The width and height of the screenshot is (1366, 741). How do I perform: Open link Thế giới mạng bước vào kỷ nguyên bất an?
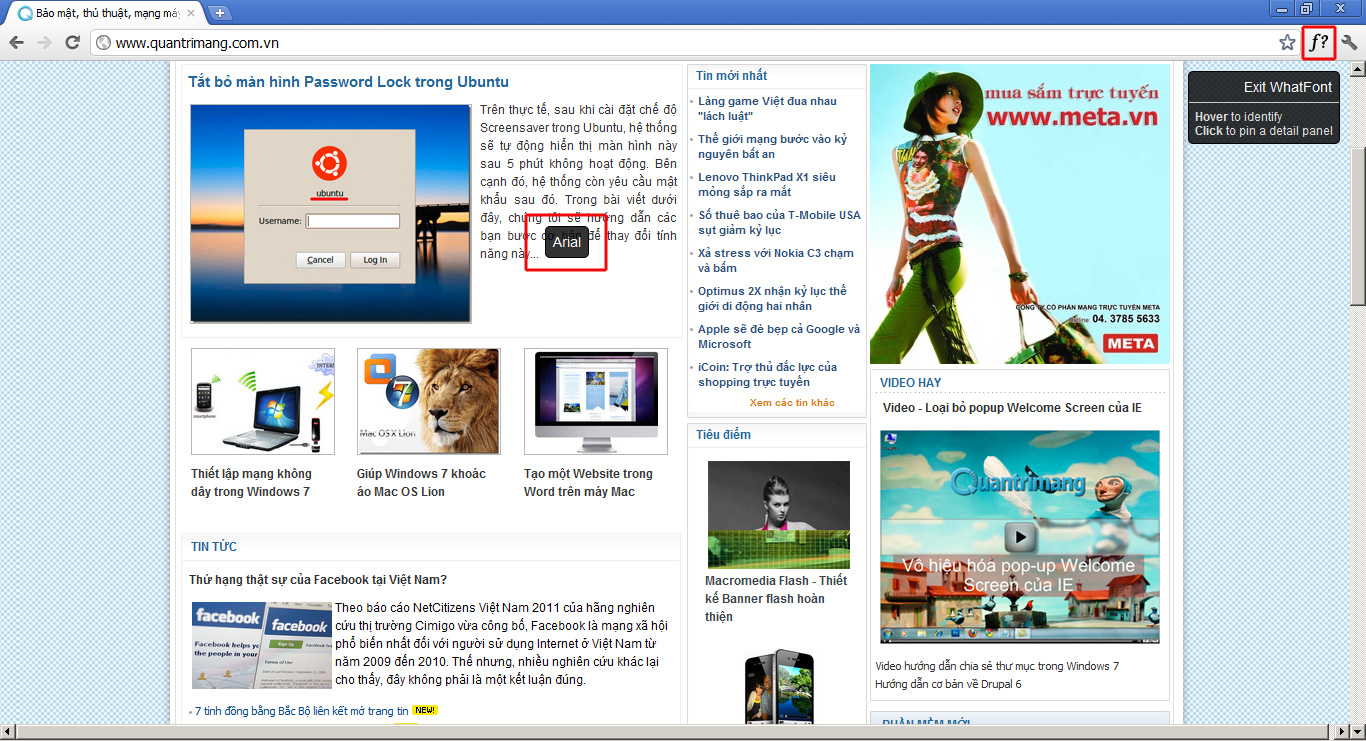click(x=772, y=146)
